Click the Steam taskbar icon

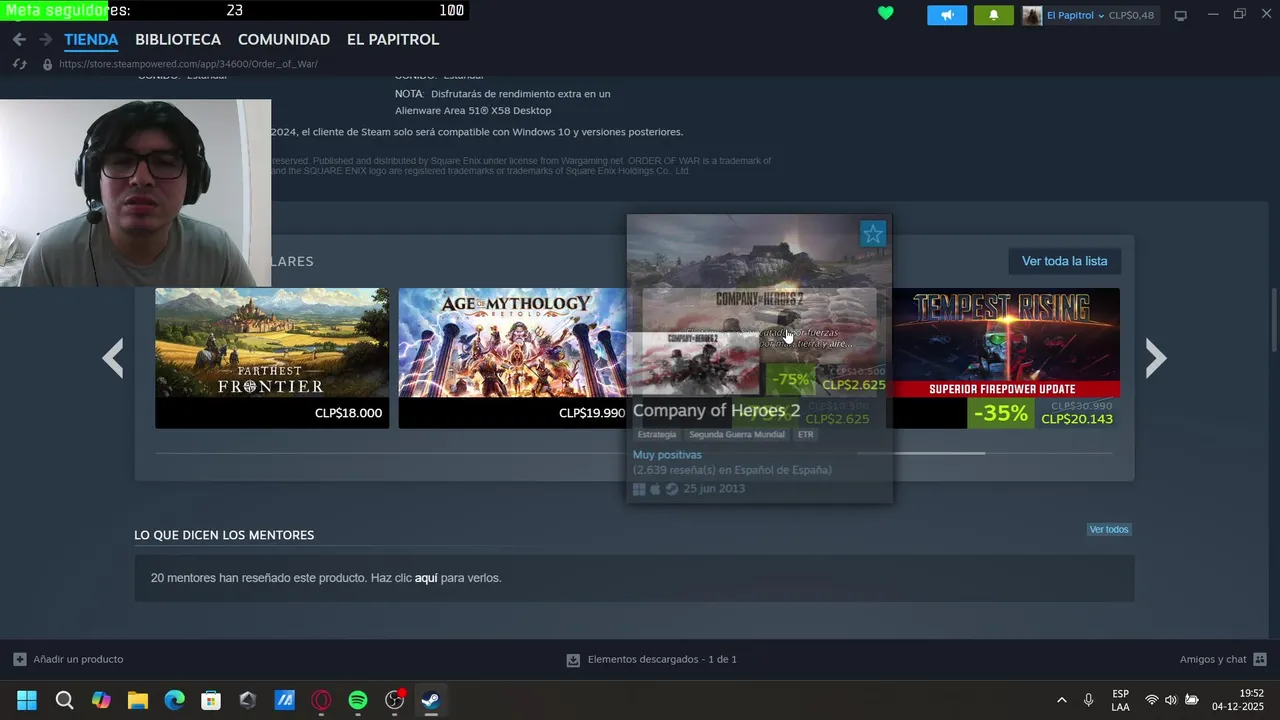tap(431, 700)
